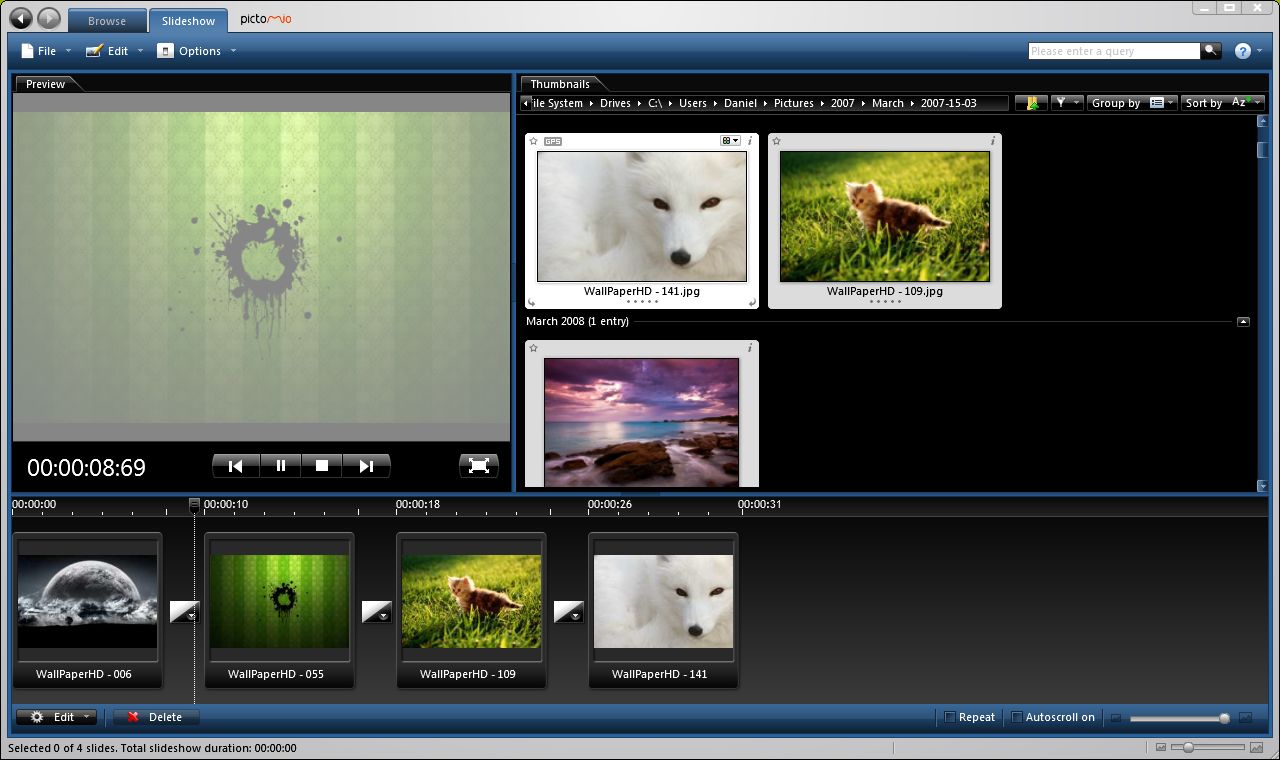Skip to next slide in preview
Viewport: 1280px width, 760px height.
point(366,466)
